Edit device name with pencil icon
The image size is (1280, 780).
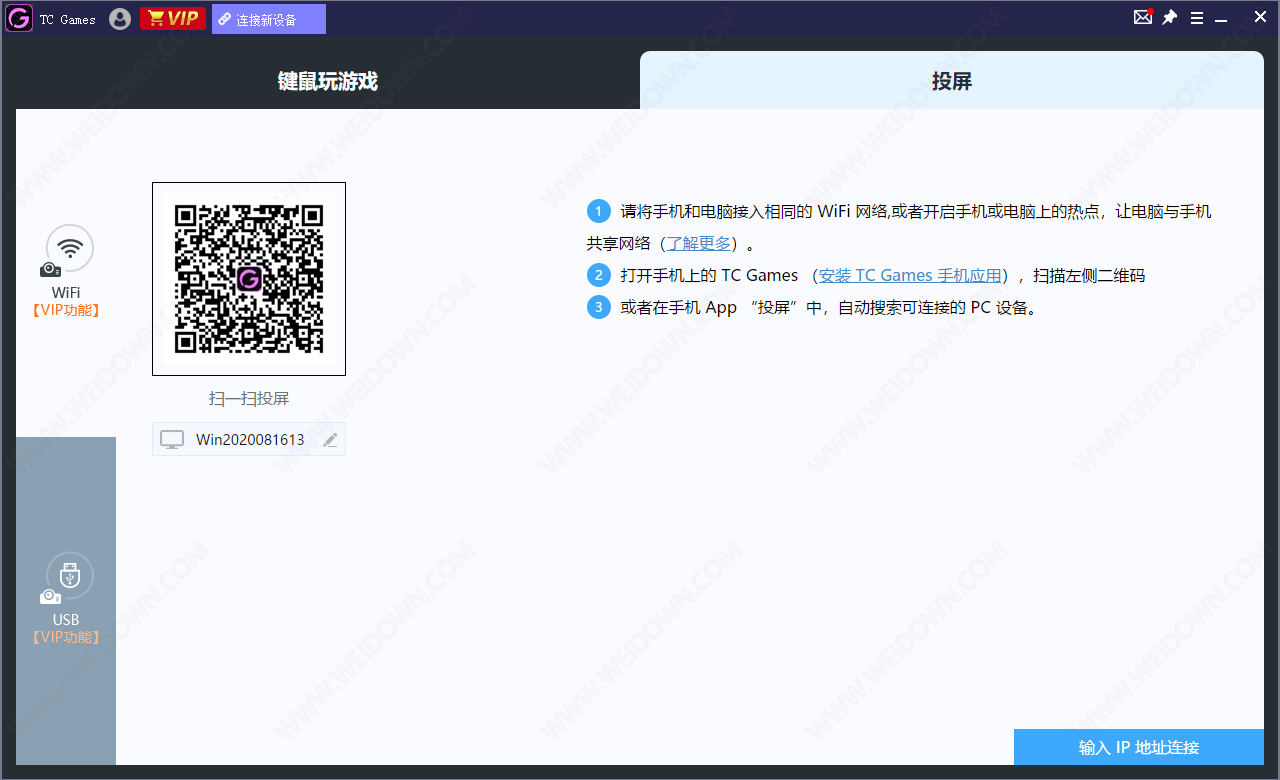click(330, 440)
